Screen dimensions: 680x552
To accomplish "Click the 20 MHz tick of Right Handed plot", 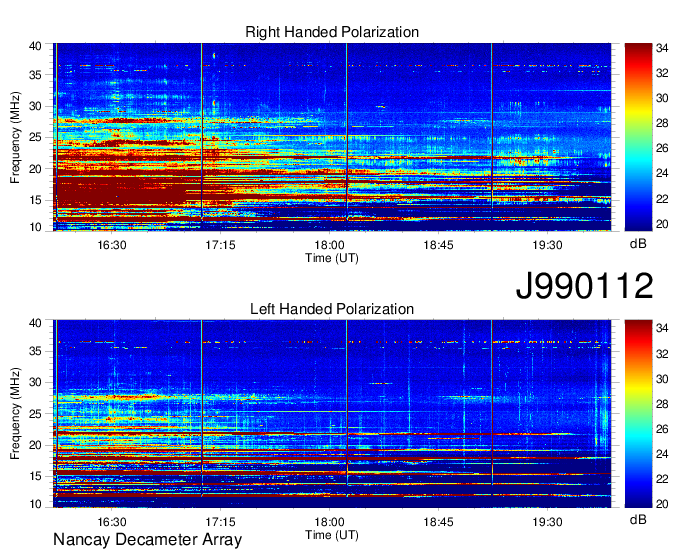I will pos(36,169).
